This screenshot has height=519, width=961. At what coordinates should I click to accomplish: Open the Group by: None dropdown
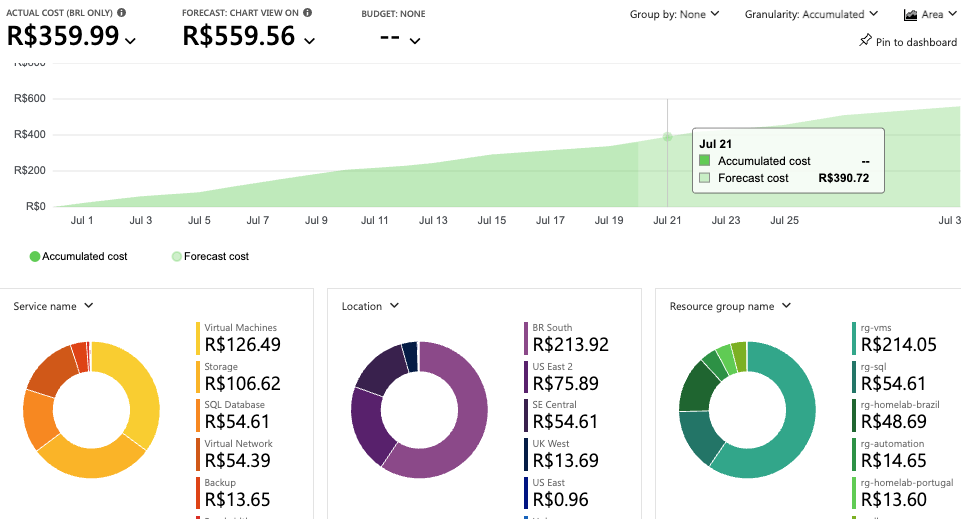tap(674, 14)
